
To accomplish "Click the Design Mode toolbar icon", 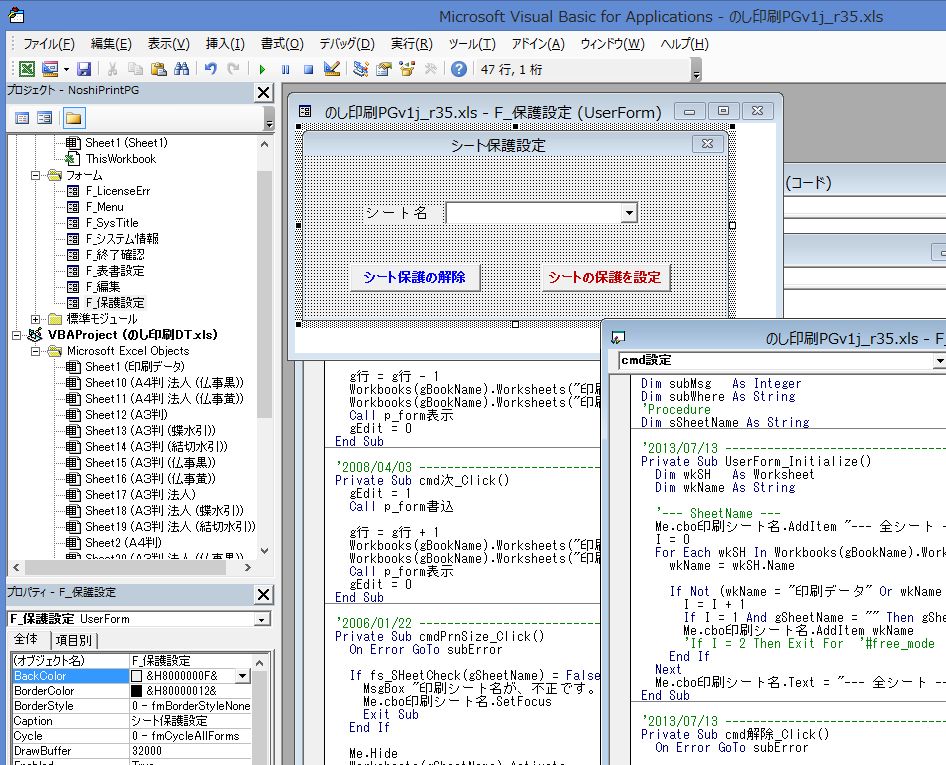I will pos(333,69).
